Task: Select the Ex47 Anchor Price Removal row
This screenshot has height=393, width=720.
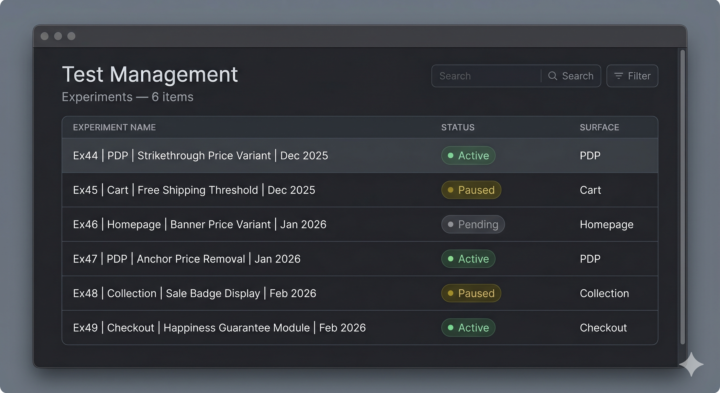Action: click(360, 259)
